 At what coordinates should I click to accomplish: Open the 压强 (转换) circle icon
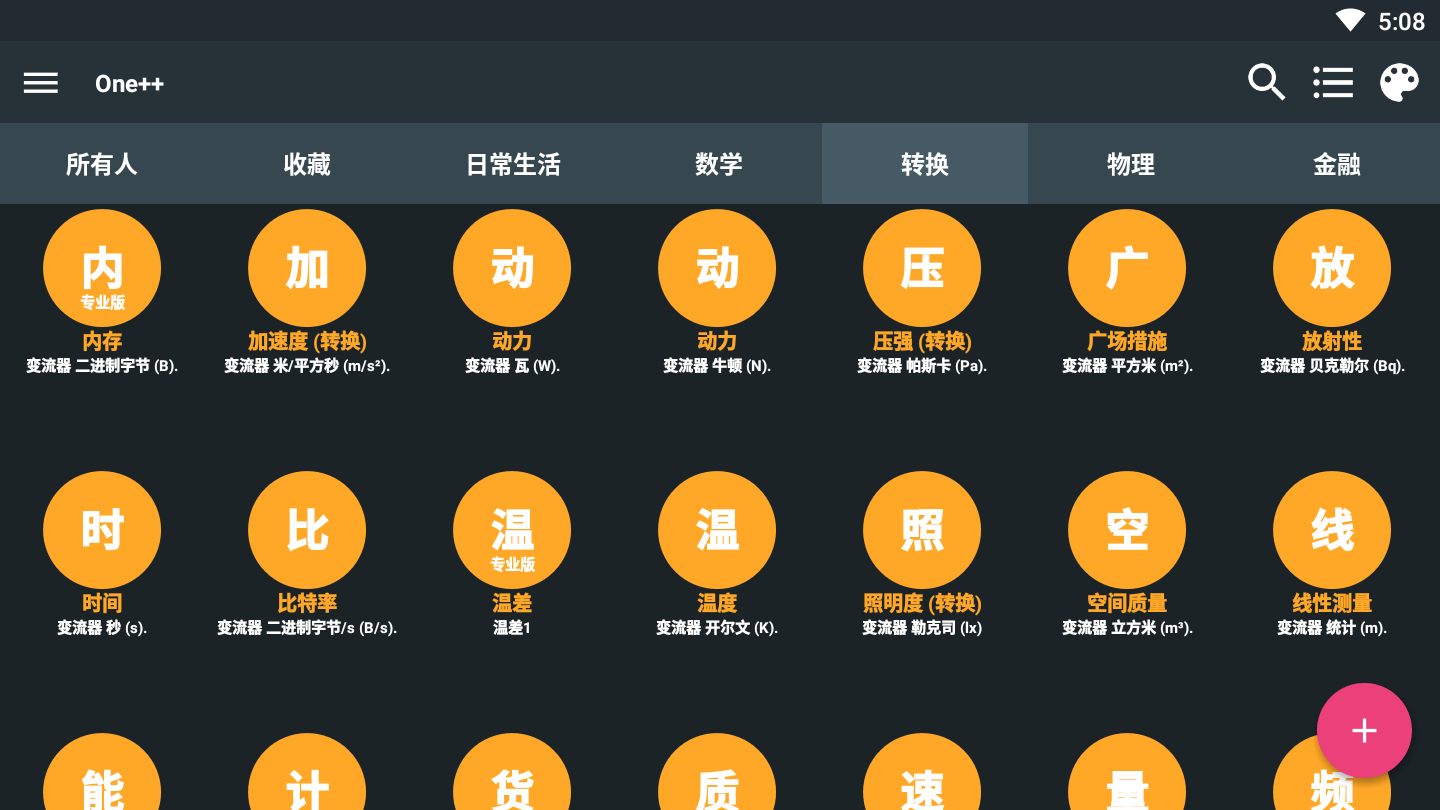[922, 268]
